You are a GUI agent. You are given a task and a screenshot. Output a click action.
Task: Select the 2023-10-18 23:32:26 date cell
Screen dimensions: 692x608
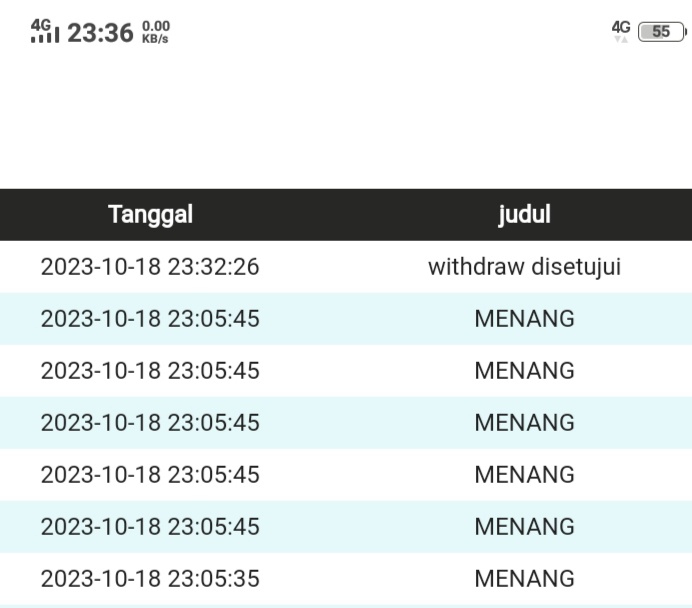[150, 267]
